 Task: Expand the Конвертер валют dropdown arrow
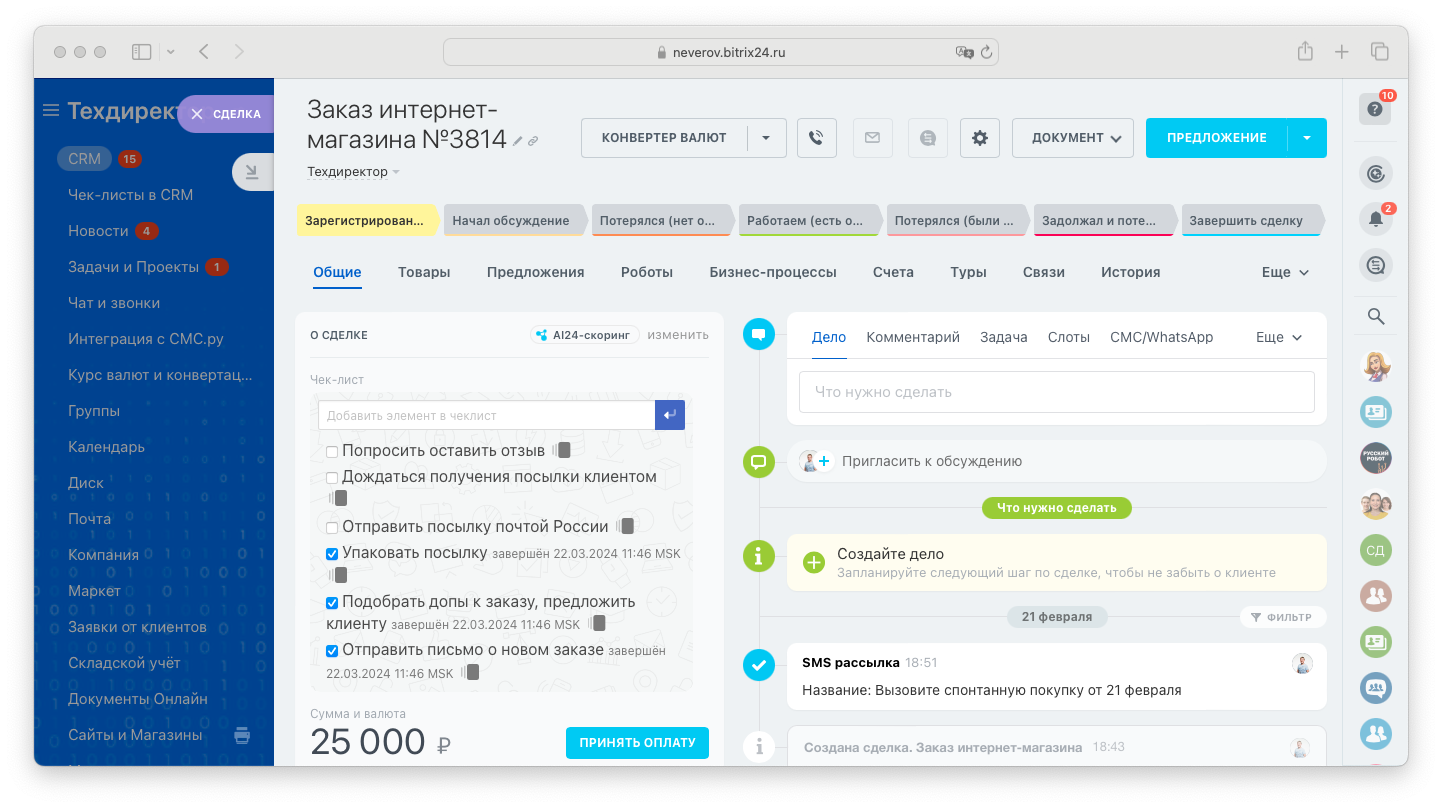(x=767, y=138)
